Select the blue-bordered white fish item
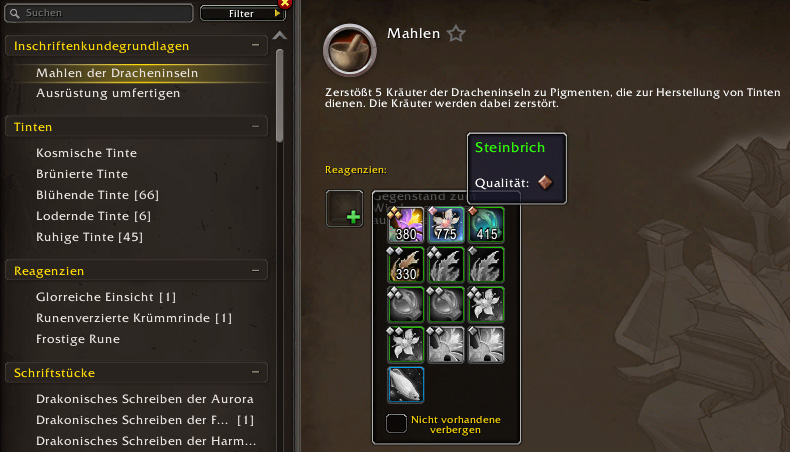 tap(406, 385)
